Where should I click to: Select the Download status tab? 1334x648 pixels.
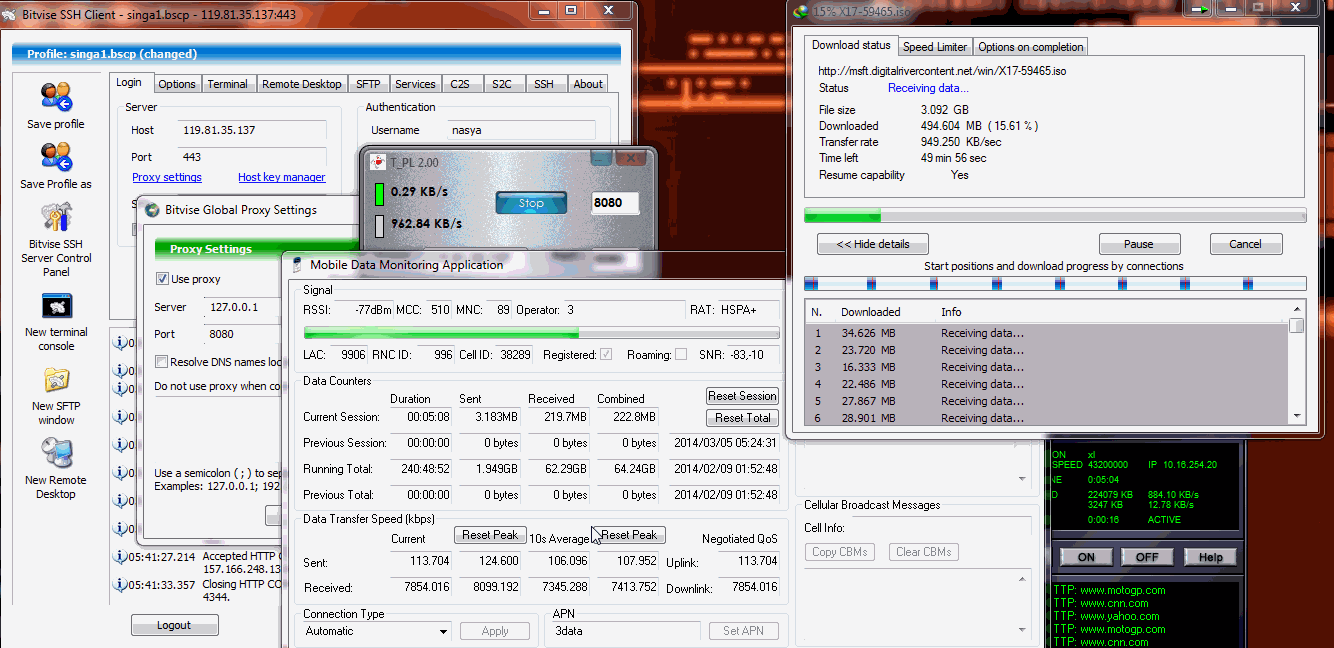tap(851, 45)
